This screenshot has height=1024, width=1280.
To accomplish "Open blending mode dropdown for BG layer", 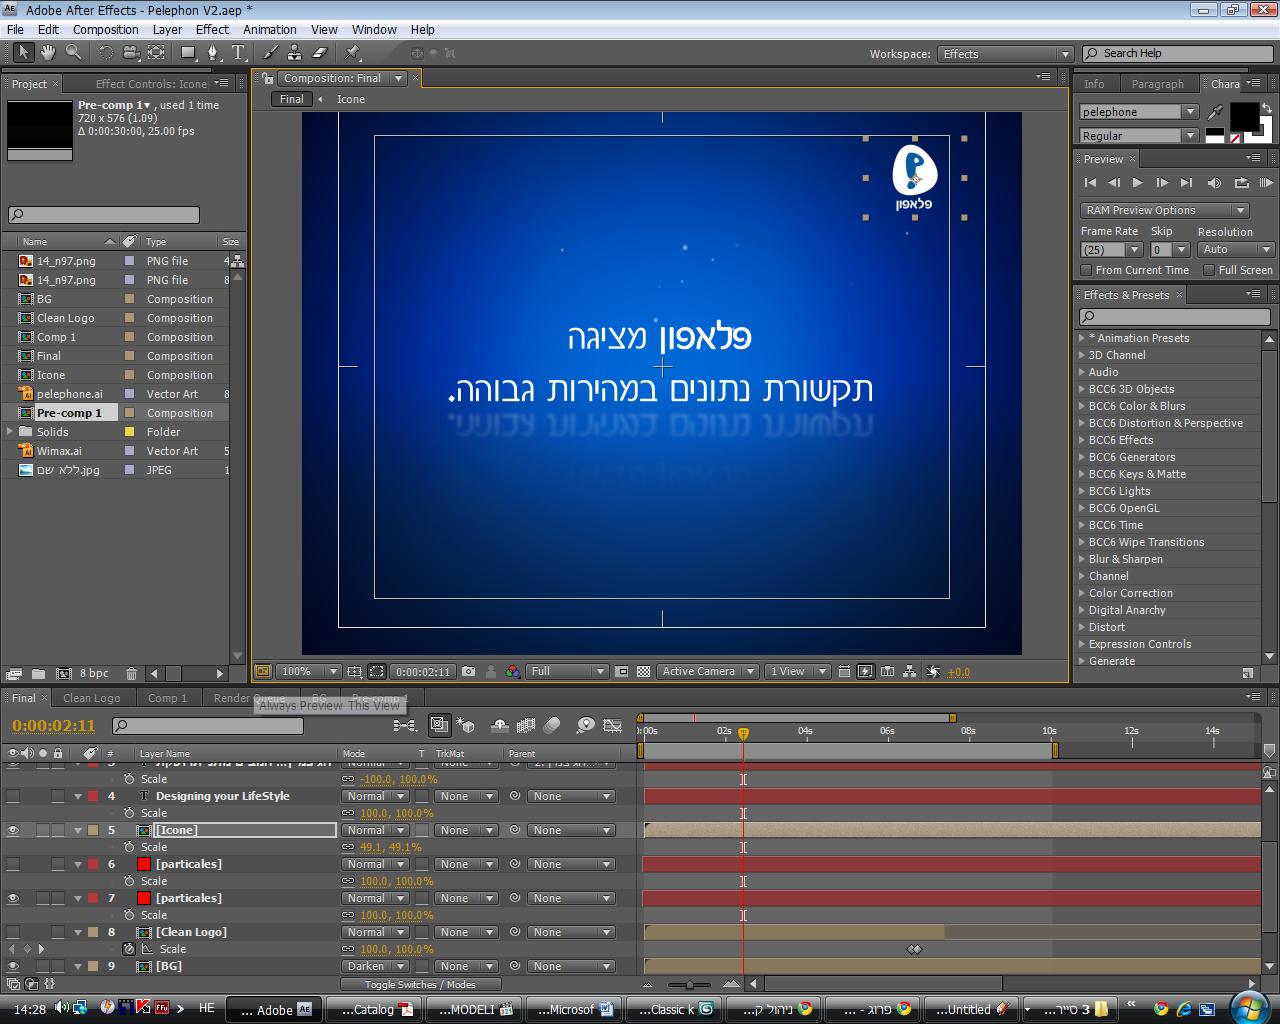I will [375, 966].
